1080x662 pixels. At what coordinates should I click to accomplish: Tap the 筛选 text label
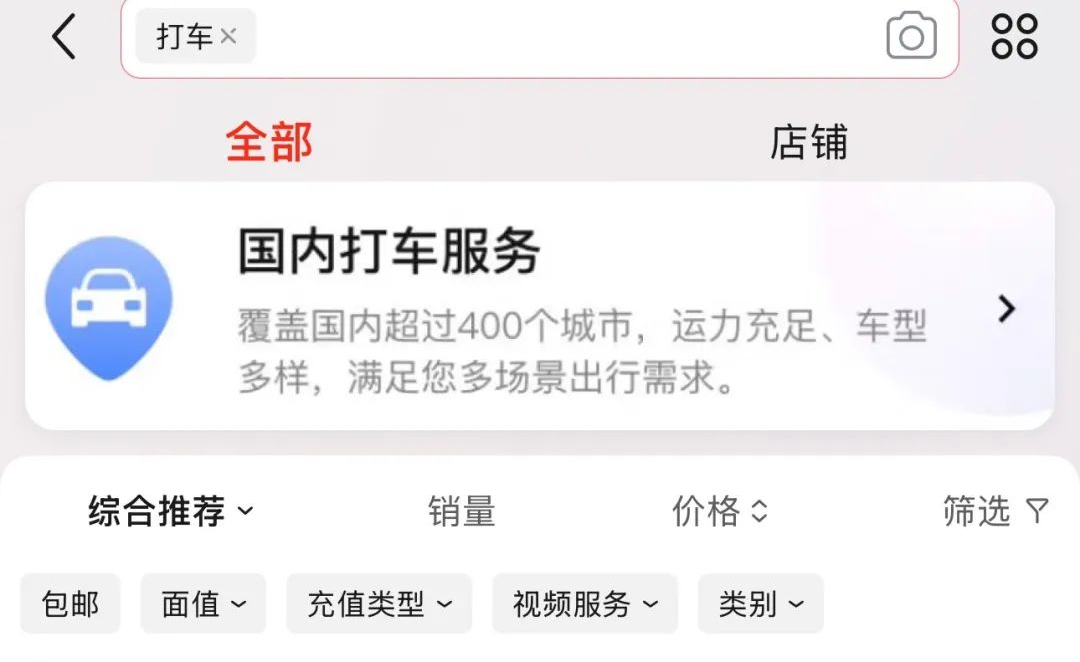[977, 511]
